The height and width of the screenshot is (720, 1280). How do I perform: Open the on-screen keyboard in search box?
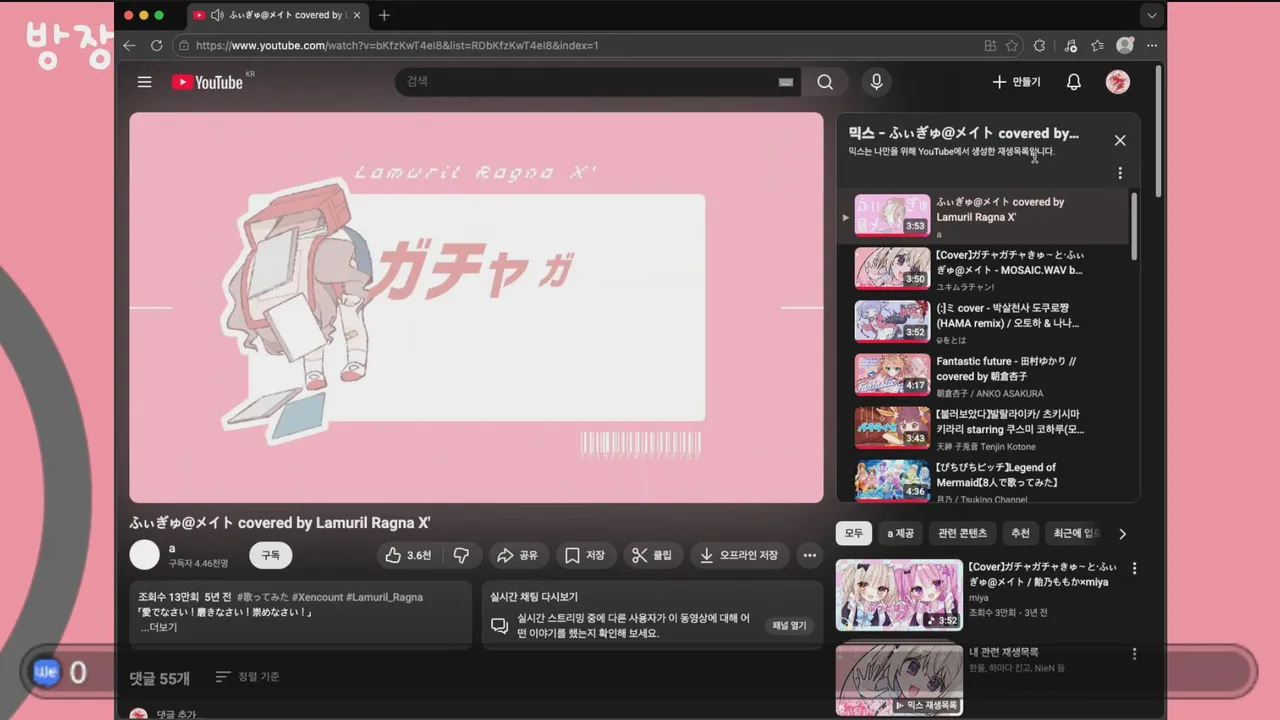click(786, 82)
